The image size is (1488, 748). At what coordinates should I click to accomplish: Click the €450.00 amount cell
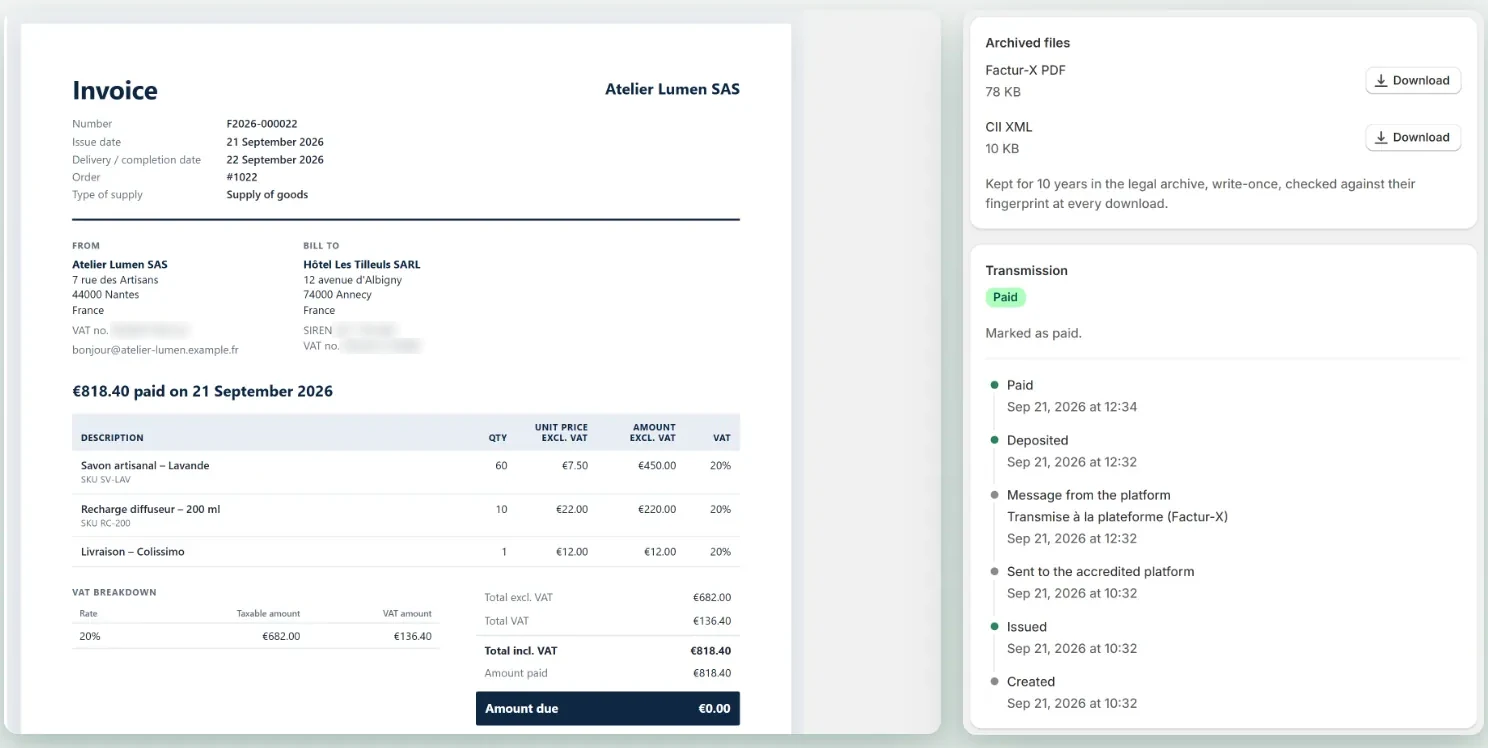coord(659,466)
